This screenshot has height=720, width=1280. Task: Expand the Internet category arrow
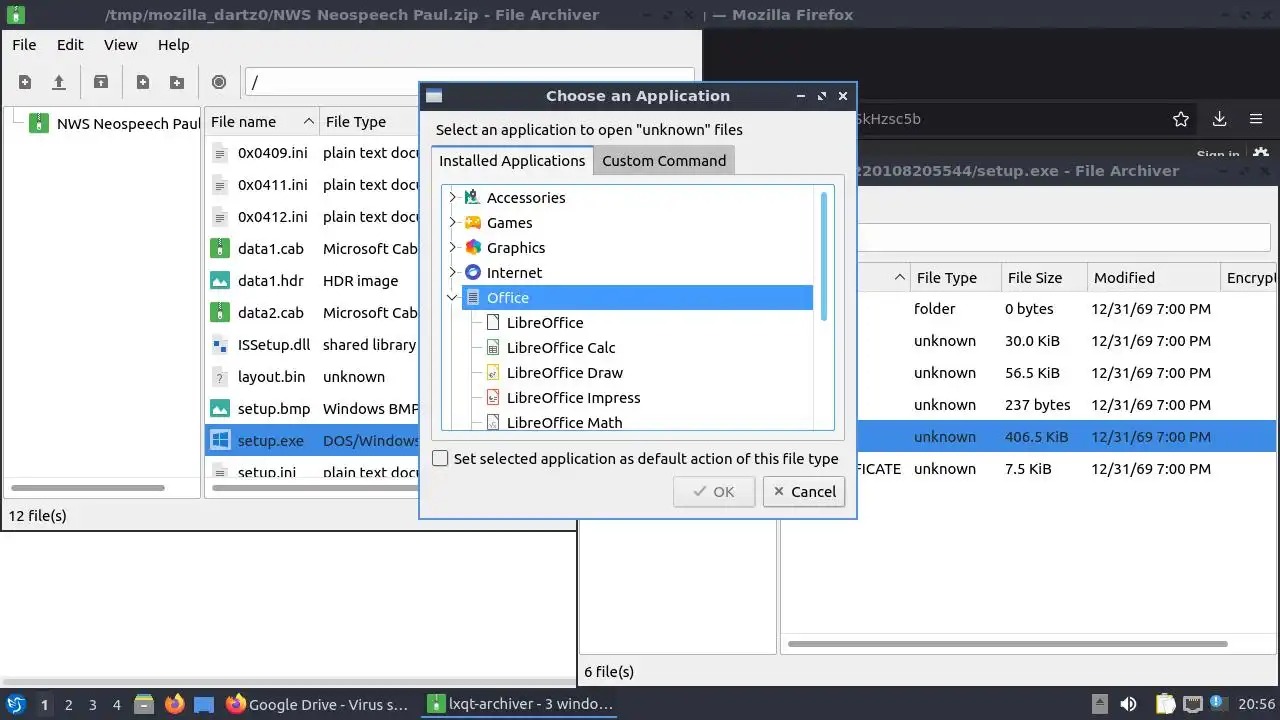[x=452, y=272]
